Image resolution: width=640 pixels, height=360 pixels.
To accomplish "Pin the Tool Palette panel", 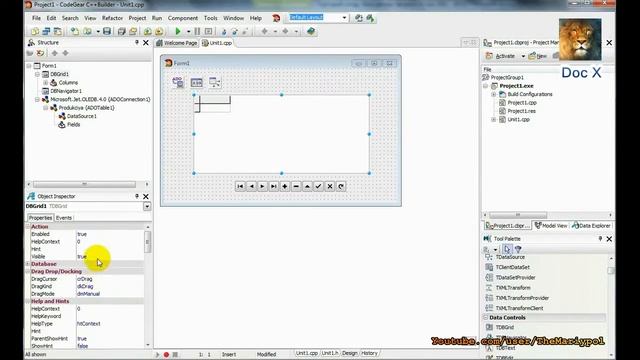I will (600, 239).
